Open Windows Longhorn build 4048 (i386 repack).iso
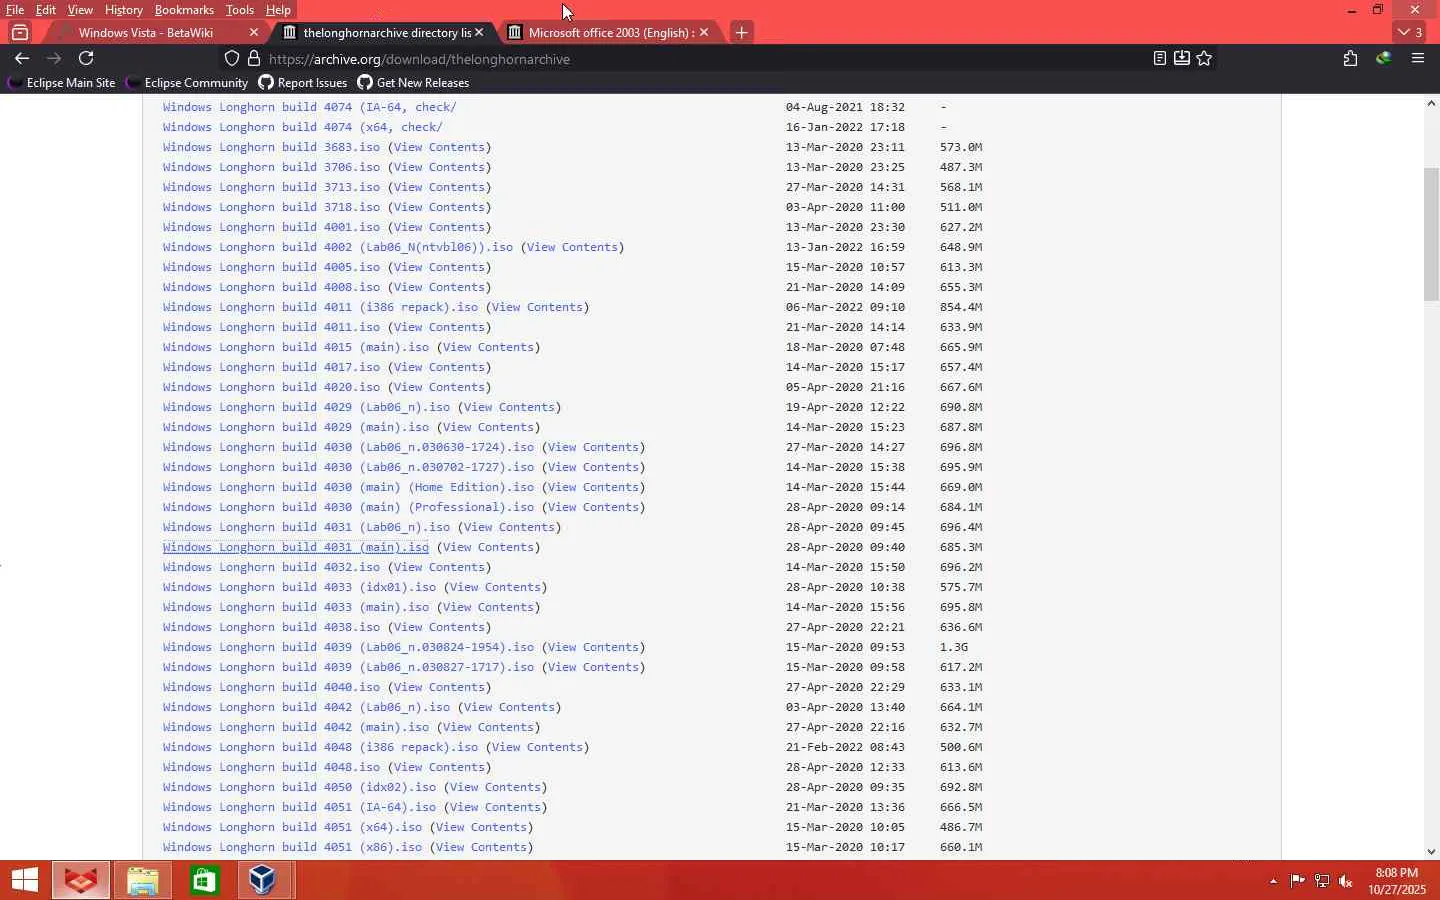 click(x=321, y=747)
